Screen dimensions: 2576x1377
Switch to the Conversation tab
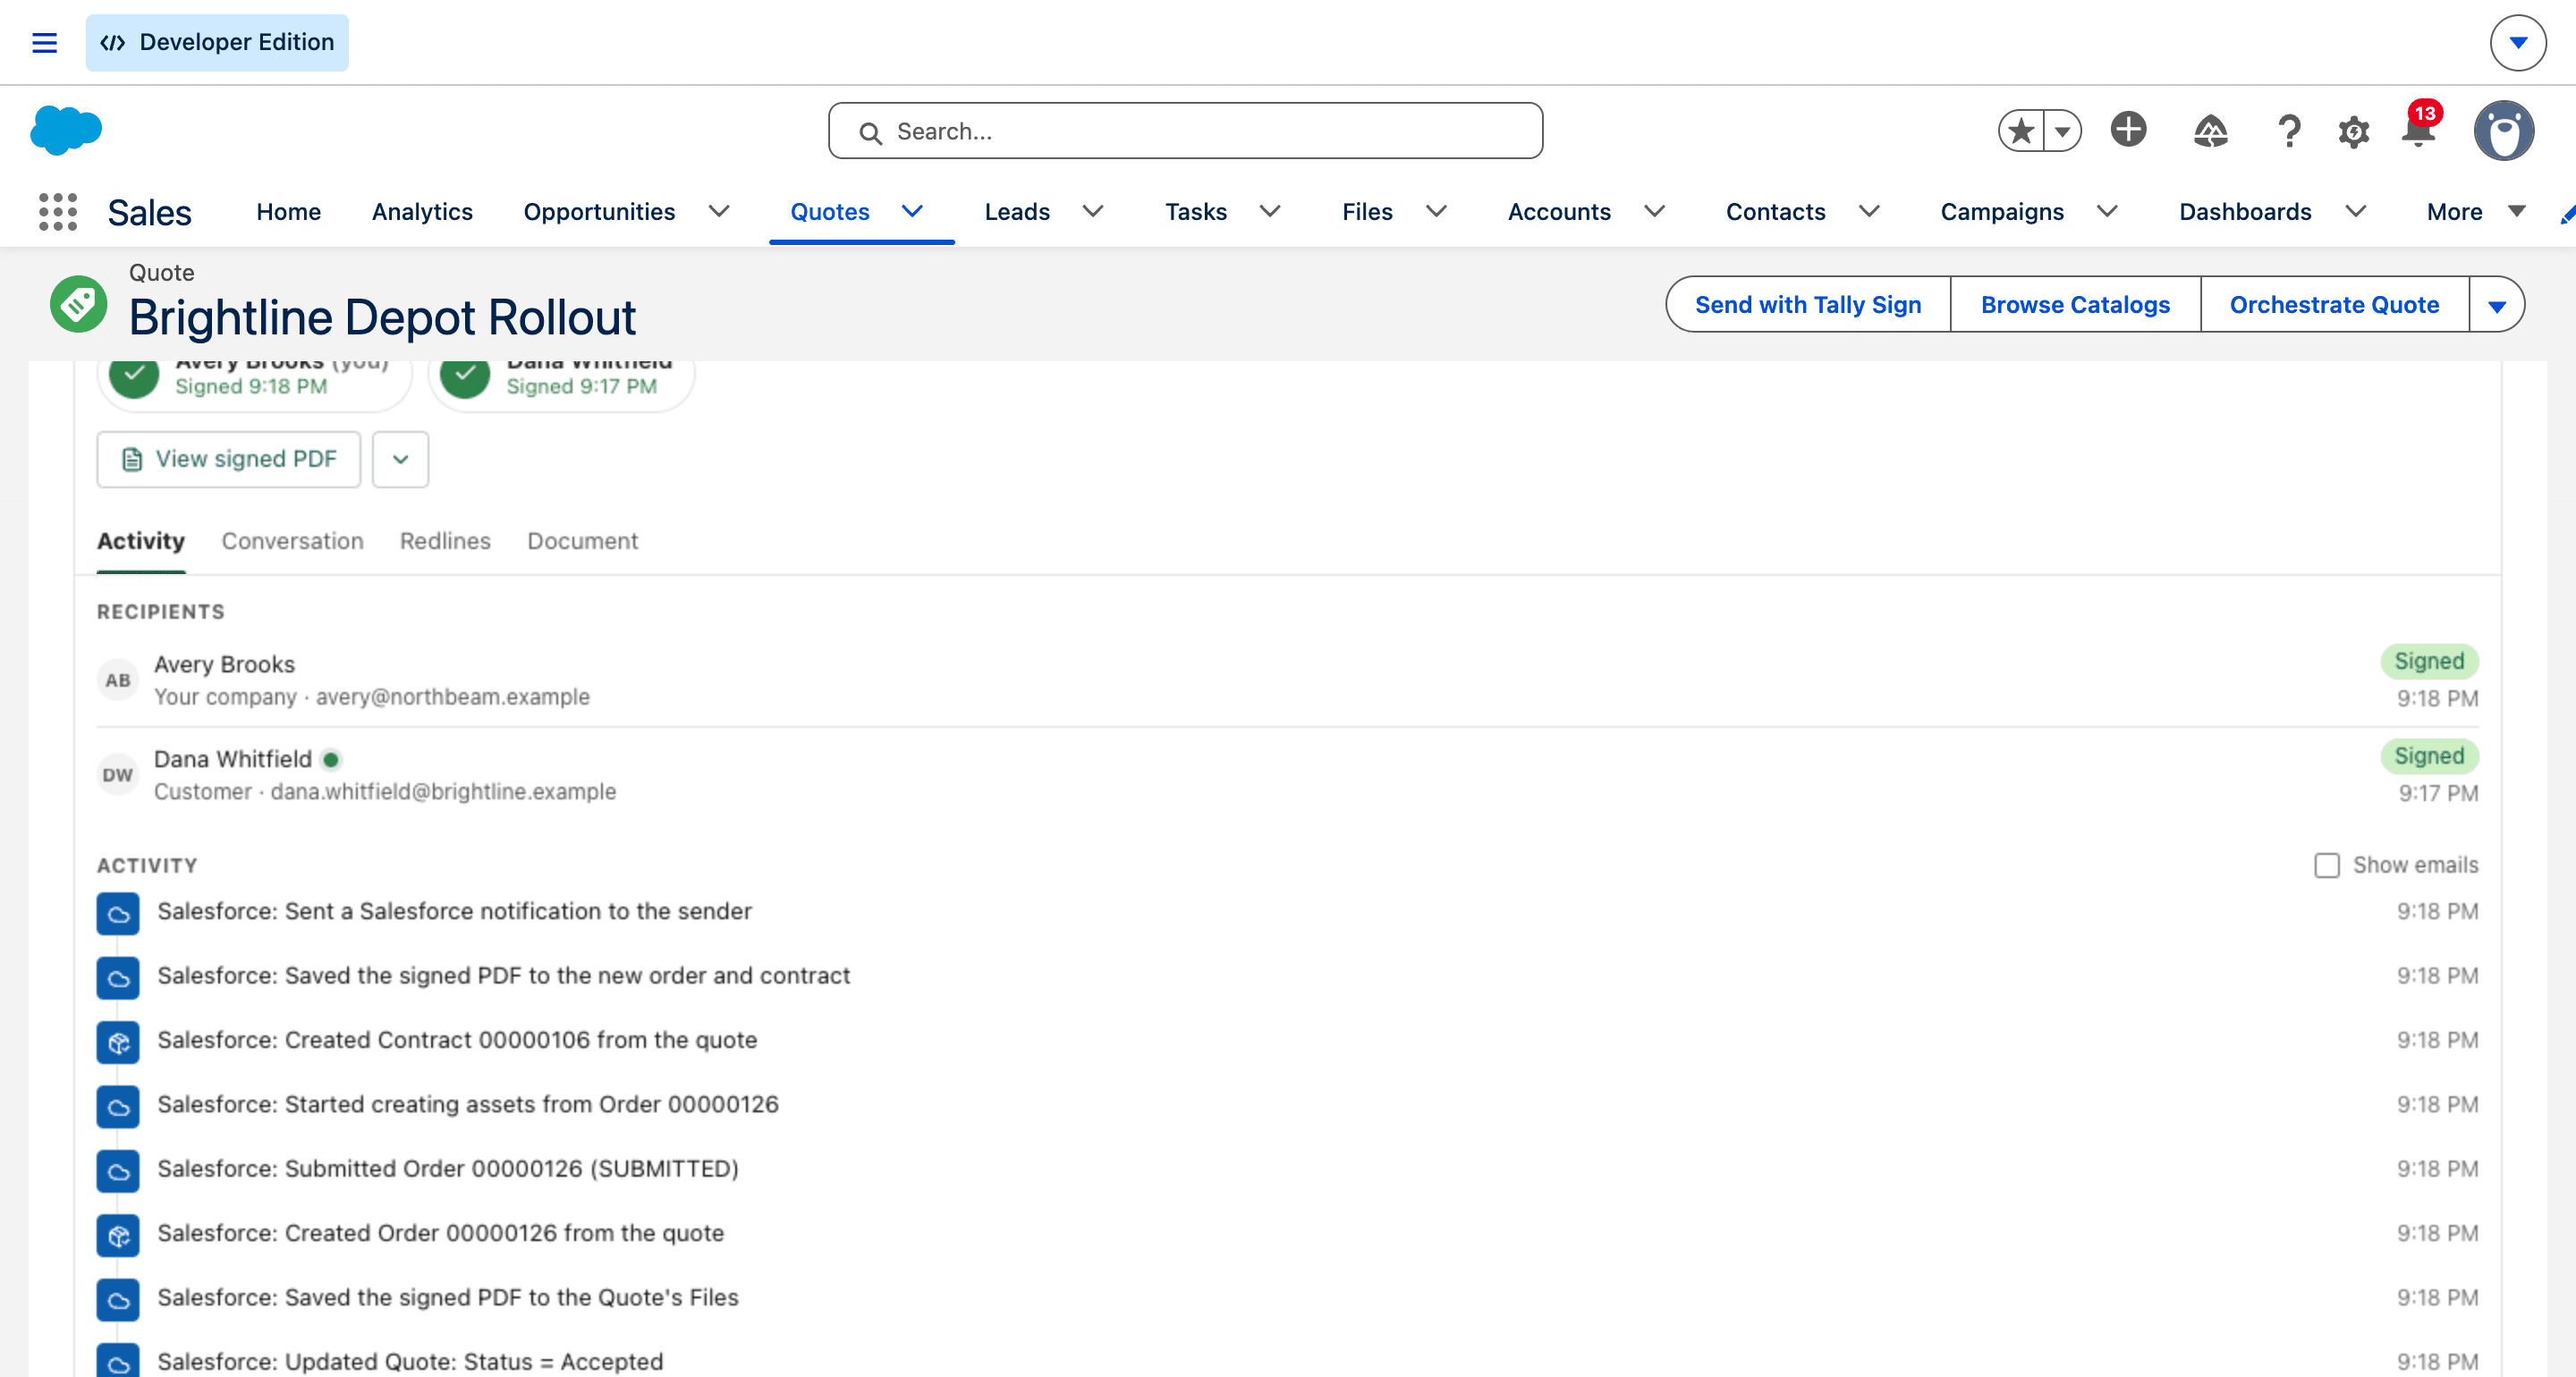(x=292, y=541)
